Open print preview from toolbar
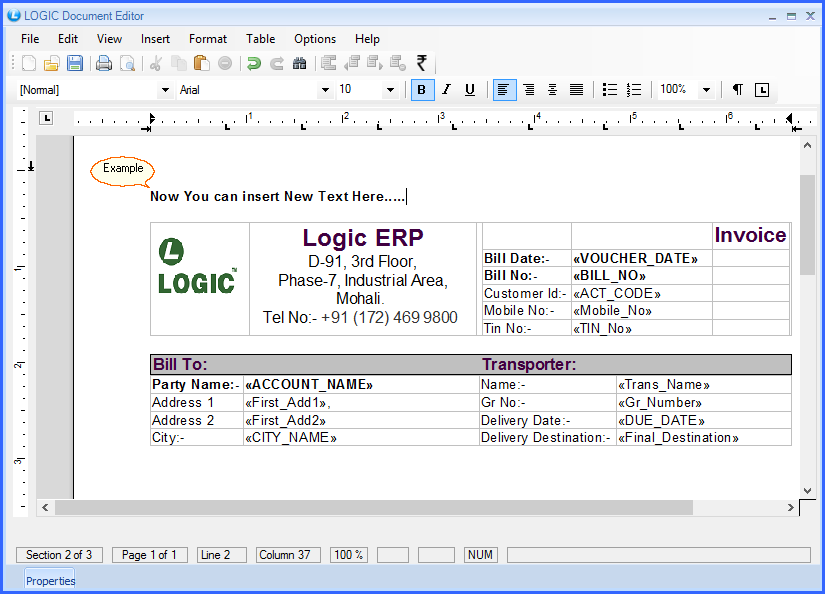This screenshot has height=594, width=825. (127, 63)
